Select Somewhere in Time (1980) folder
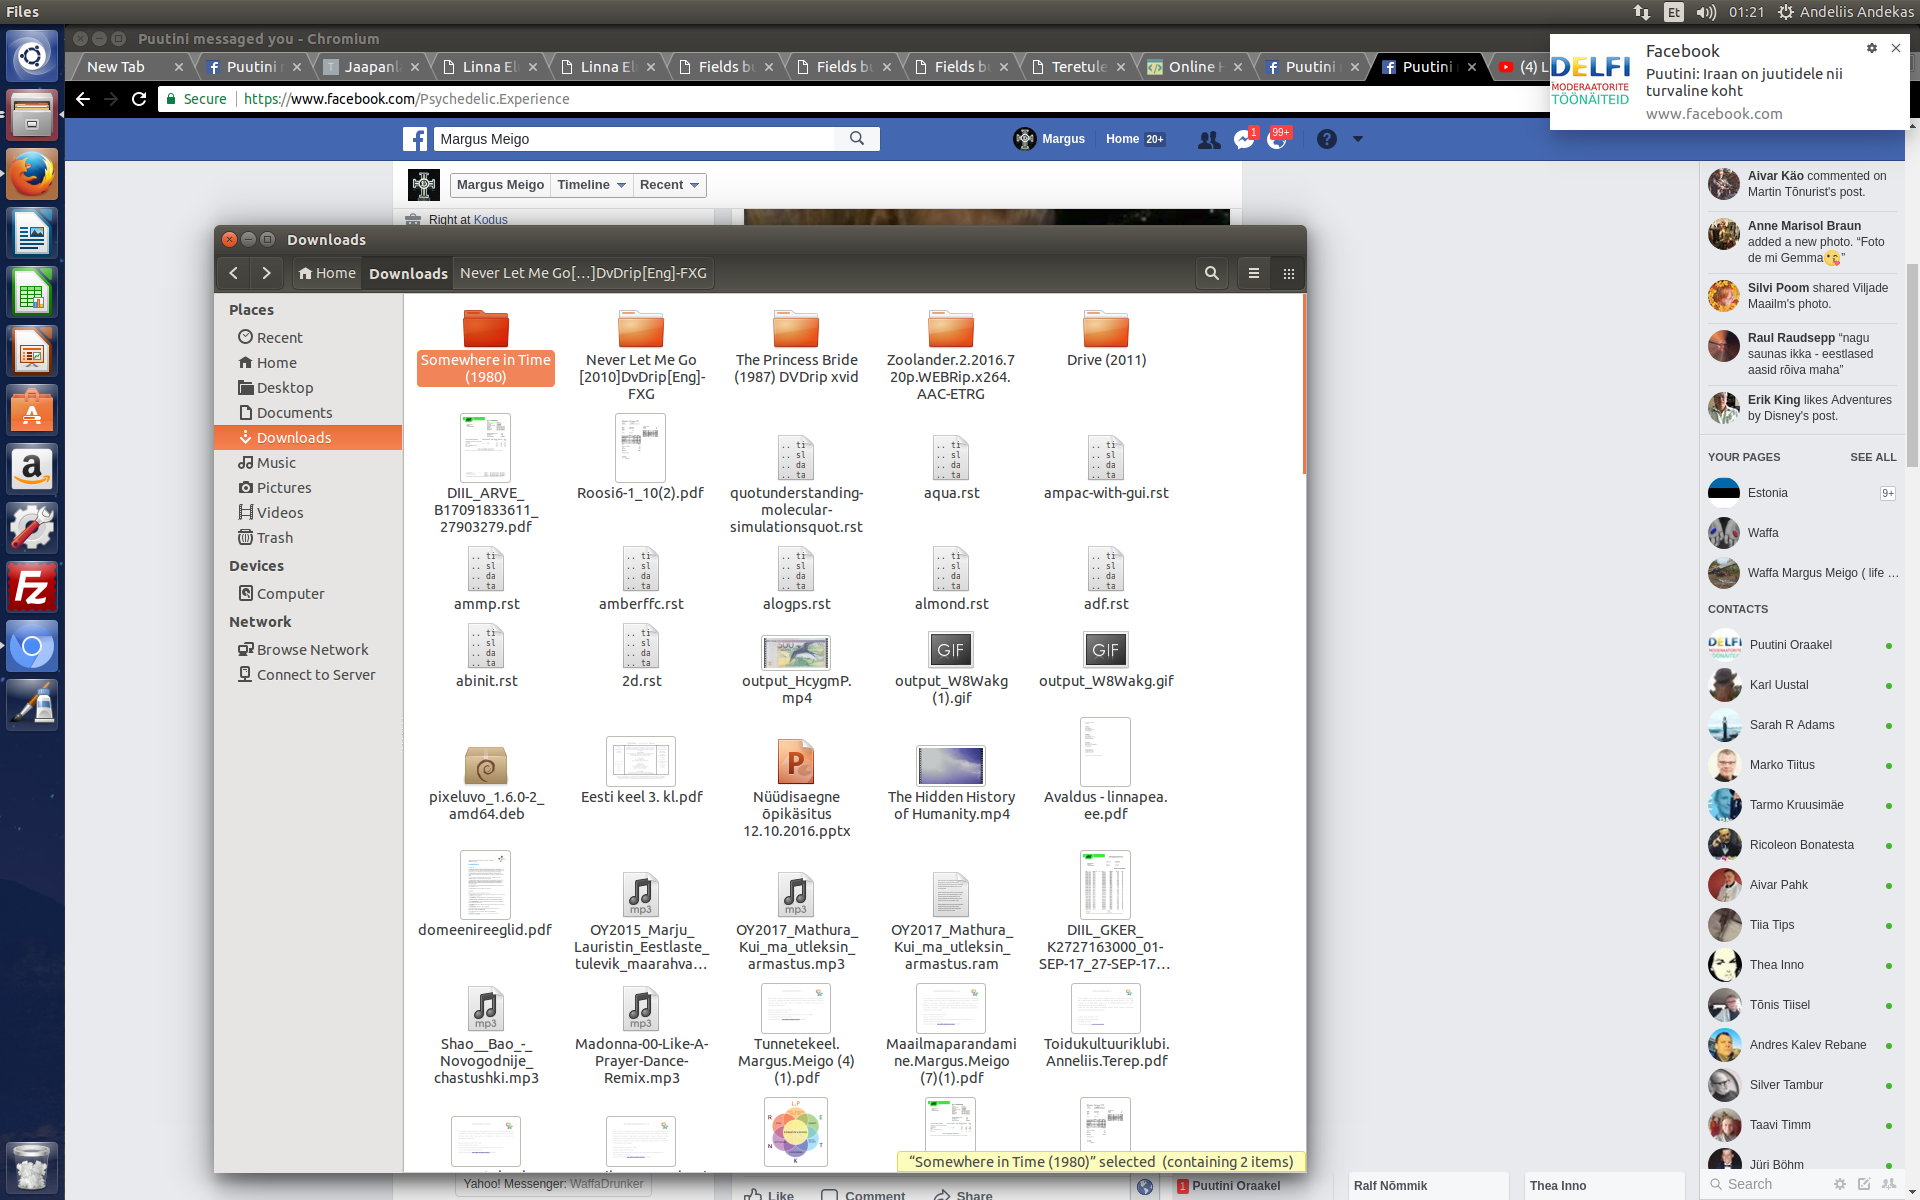 [x=486, y=346]
